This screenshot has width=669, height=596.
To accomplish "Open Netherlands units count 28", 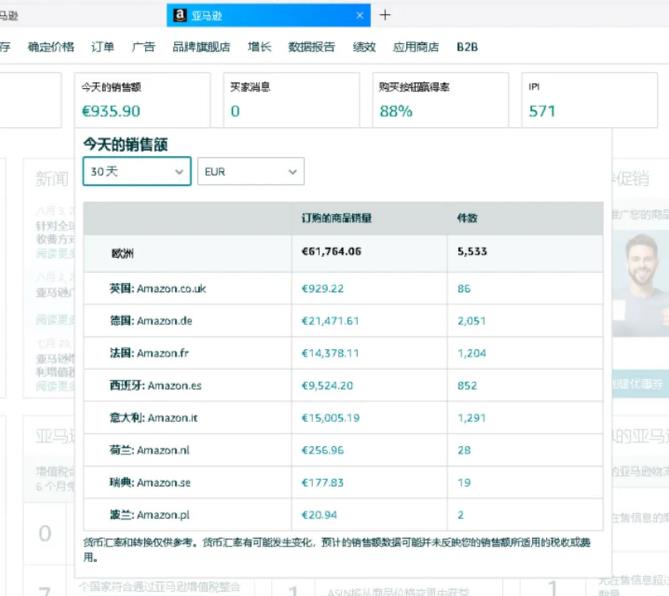I will pyautogui.click(x=464, y=451).
